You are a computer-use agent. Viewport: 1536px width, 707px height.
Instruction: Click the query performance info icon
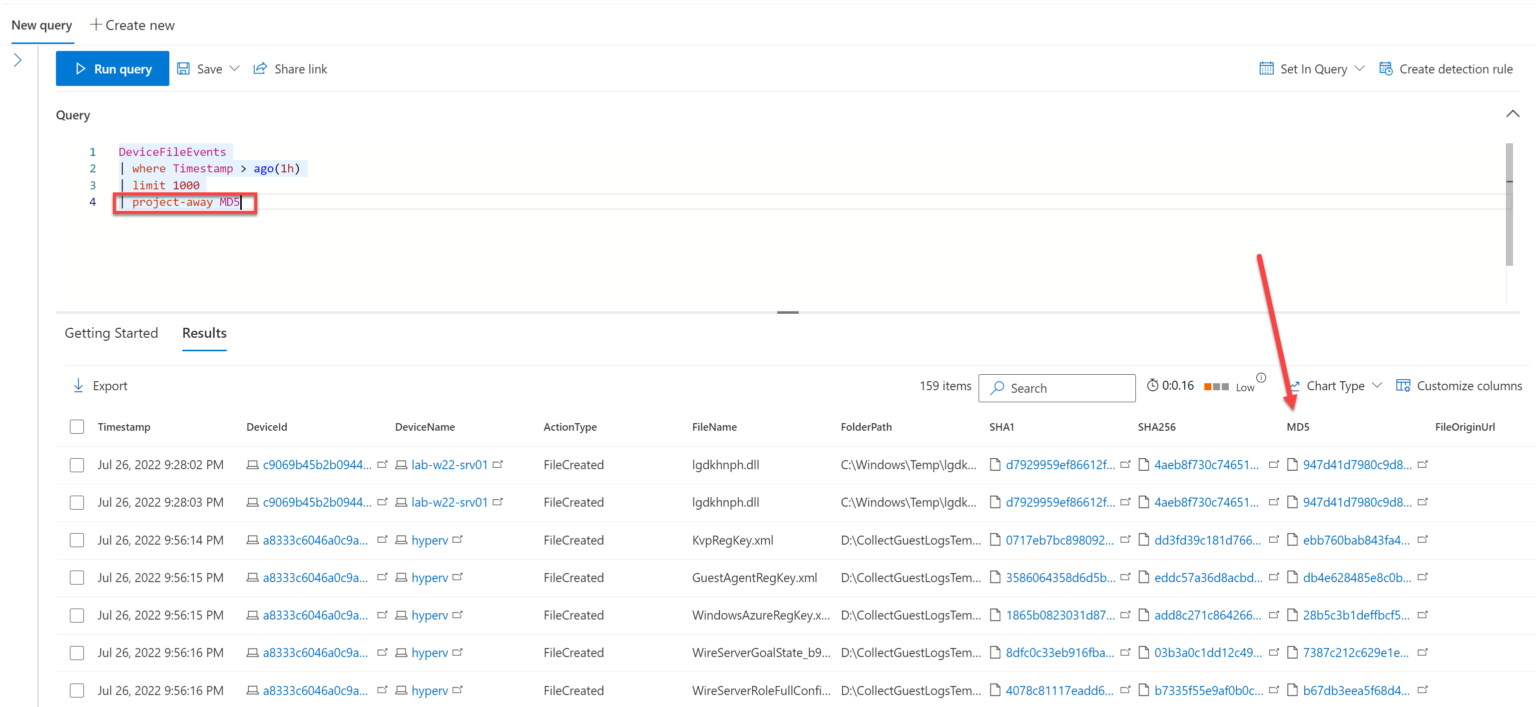pos(1261,378)
